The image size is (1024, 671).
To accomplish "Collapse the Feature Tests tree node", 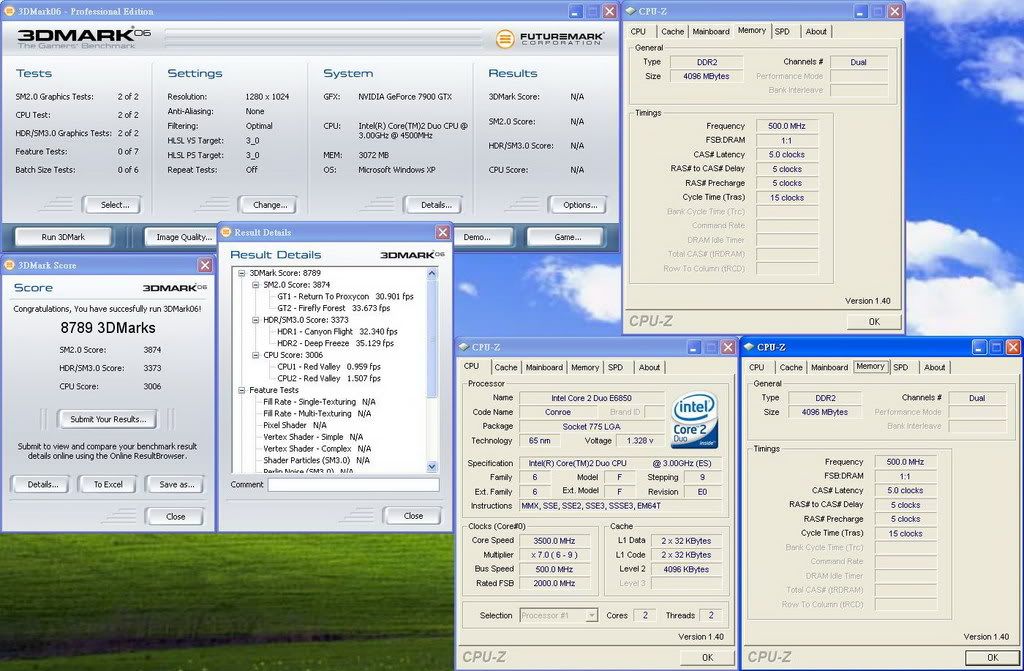I will [x=242, y=390].
